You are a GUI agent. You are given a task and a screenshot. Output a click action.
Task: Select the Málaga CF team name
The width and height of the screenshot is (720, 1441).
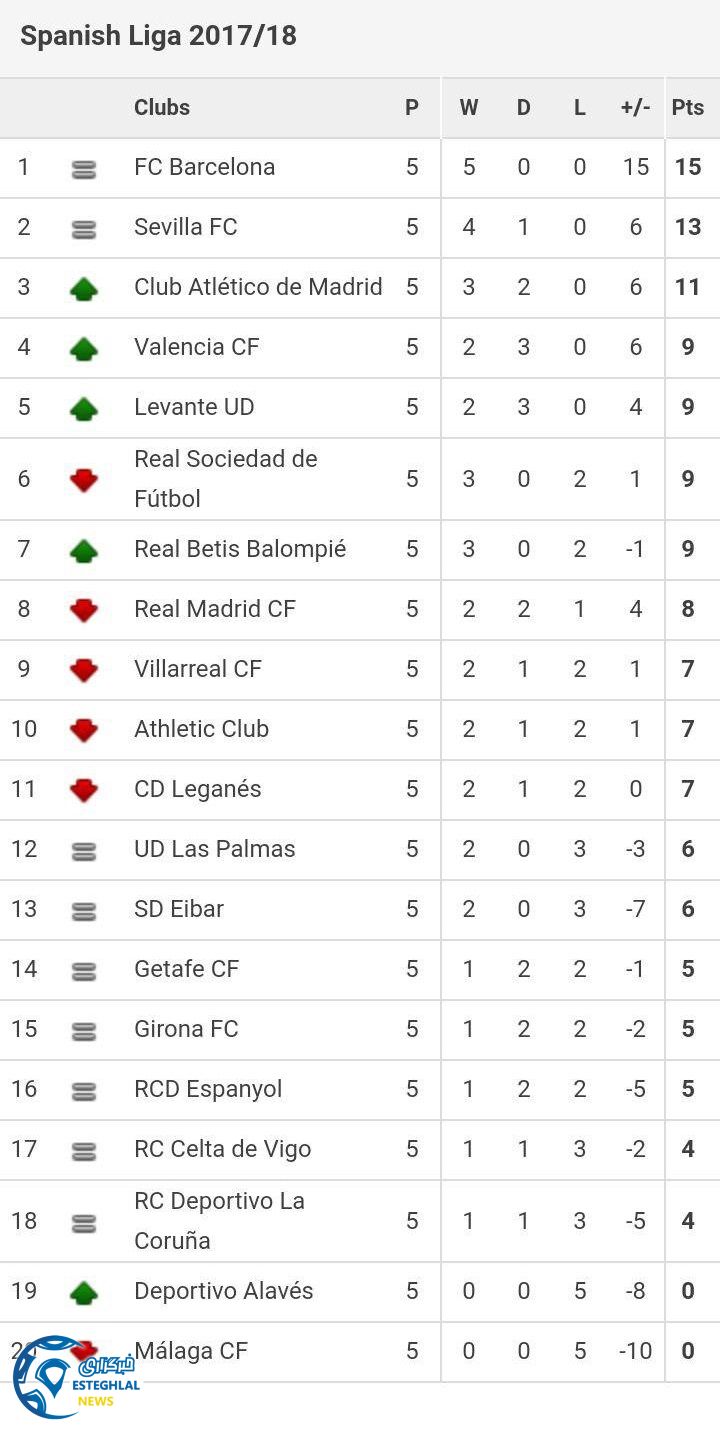191,1351
